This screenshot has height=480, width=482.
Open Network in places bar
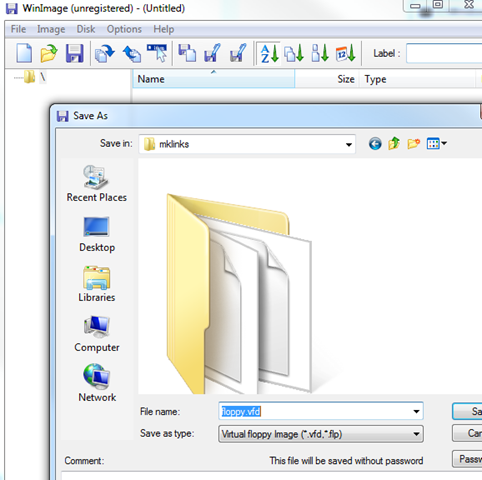97,383
